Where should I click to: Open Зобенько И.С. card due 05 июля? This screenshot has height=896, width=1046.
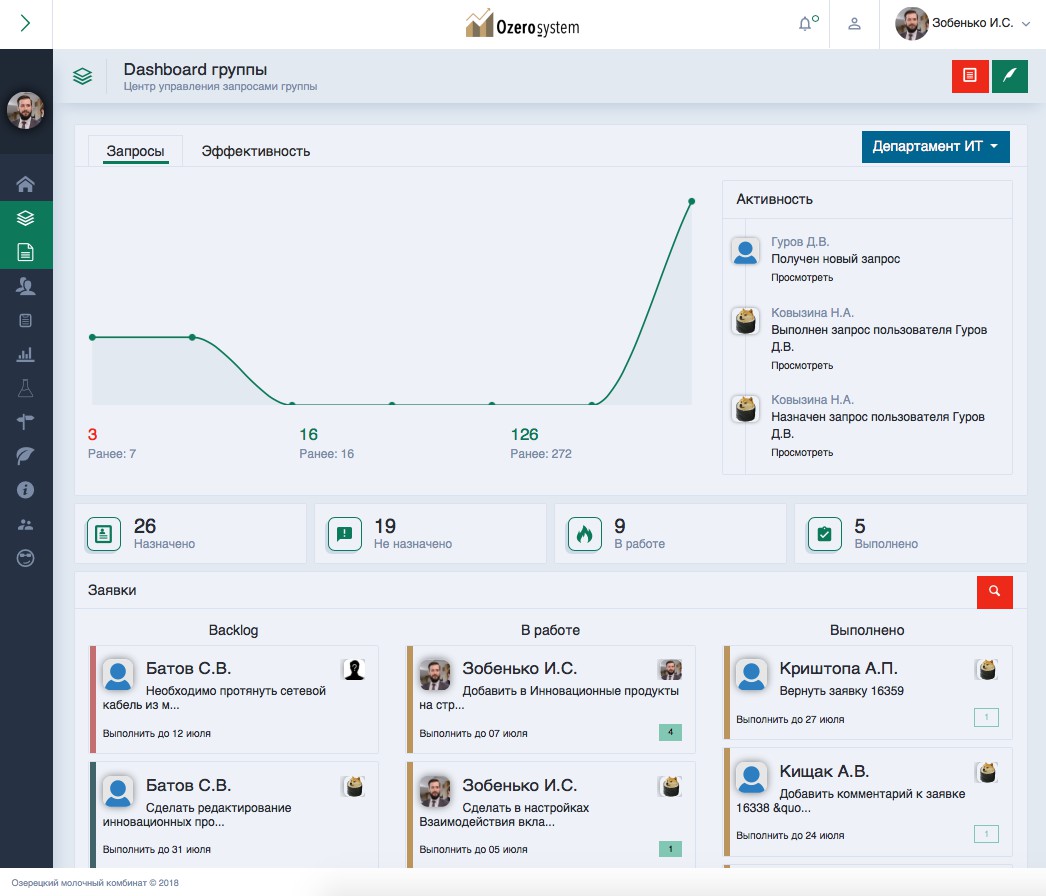(551, 815)
